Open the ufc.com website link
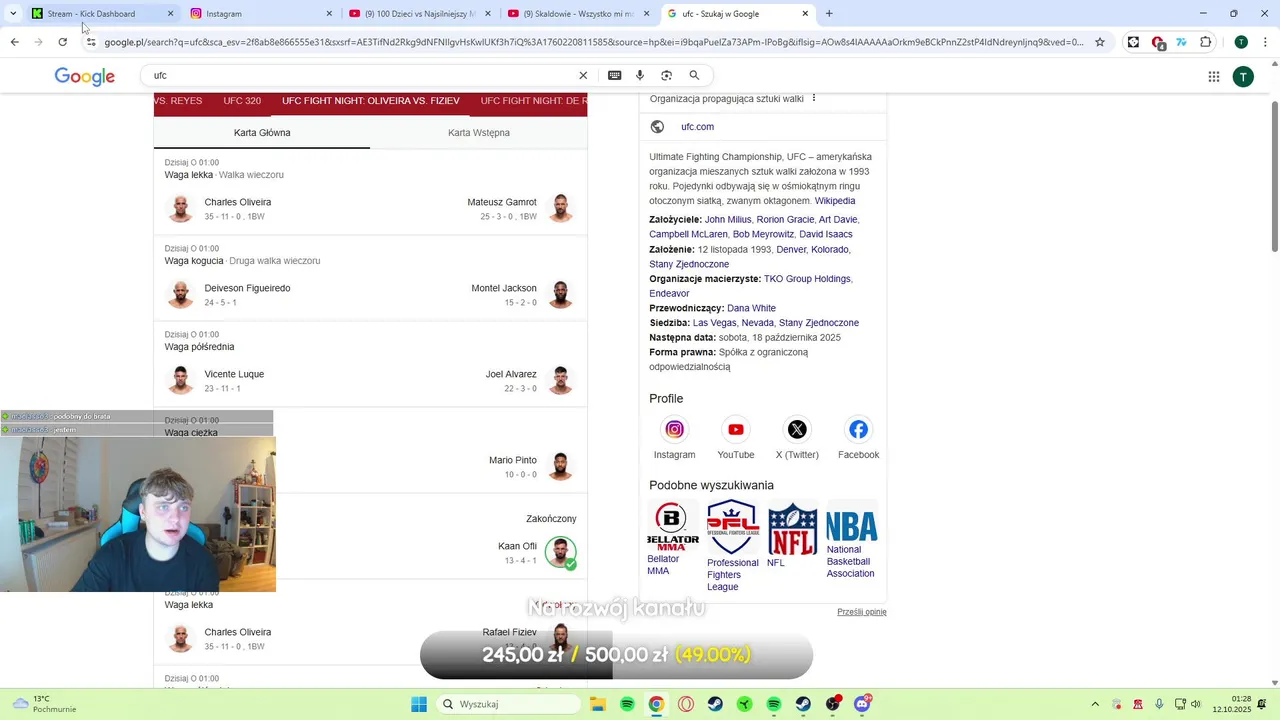This screenshot has height=720, width=1280. click(x=697, y=127)
